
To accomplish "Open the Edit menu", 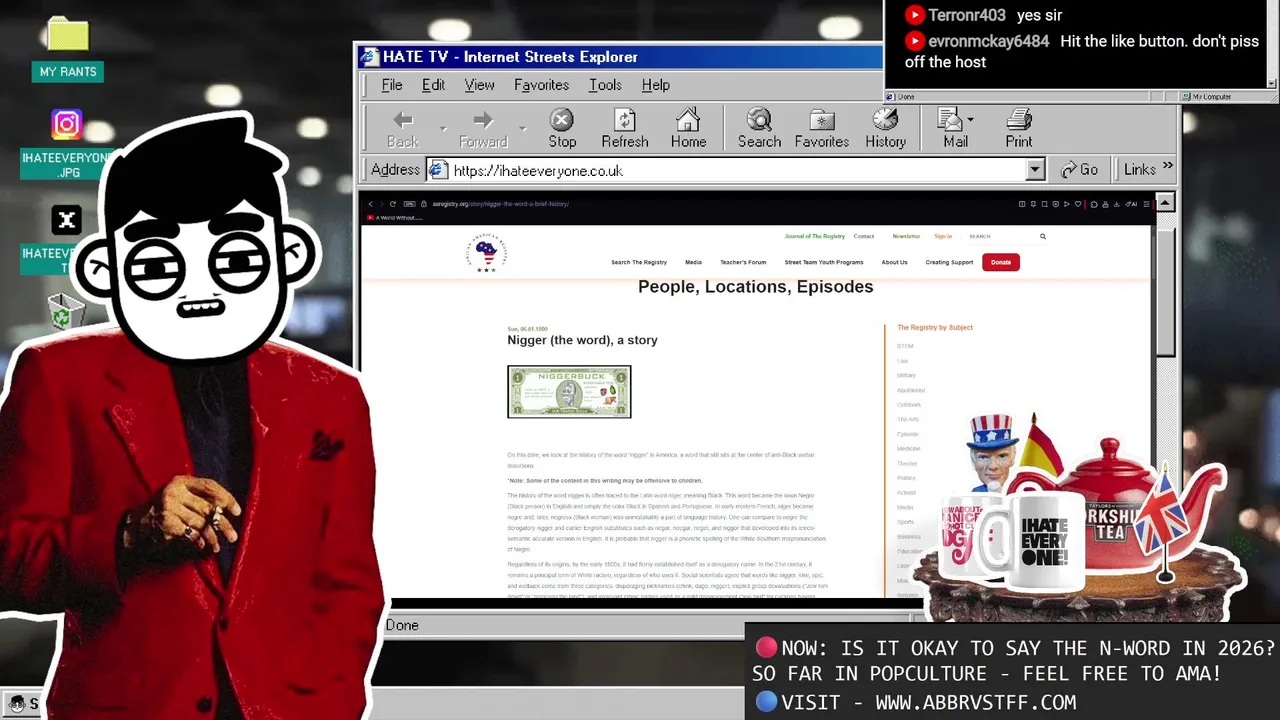I will [433, 85].
